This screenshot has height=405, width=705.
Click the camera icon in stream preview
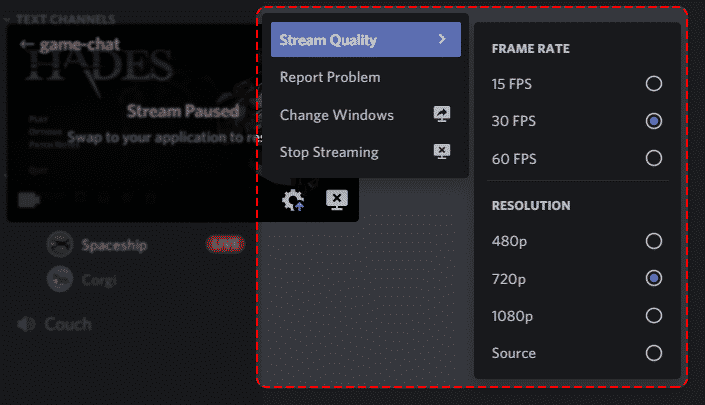pos(29,200)
